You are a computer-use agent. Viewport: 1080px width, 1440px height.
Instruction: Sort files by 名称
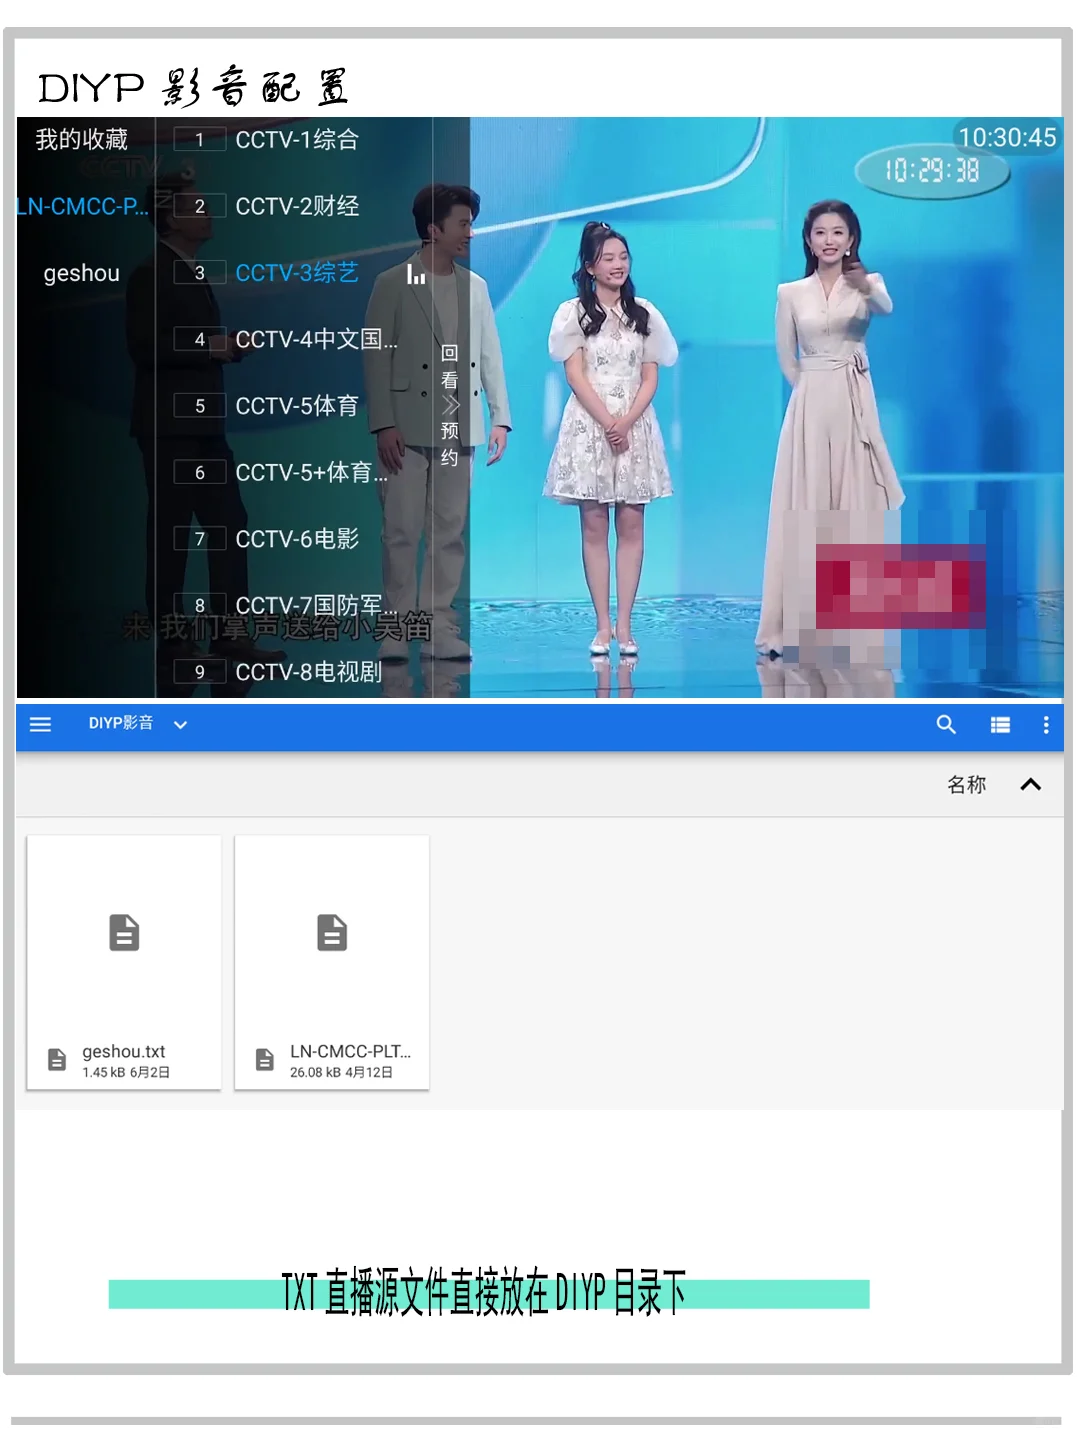click(x=966, y=785)
